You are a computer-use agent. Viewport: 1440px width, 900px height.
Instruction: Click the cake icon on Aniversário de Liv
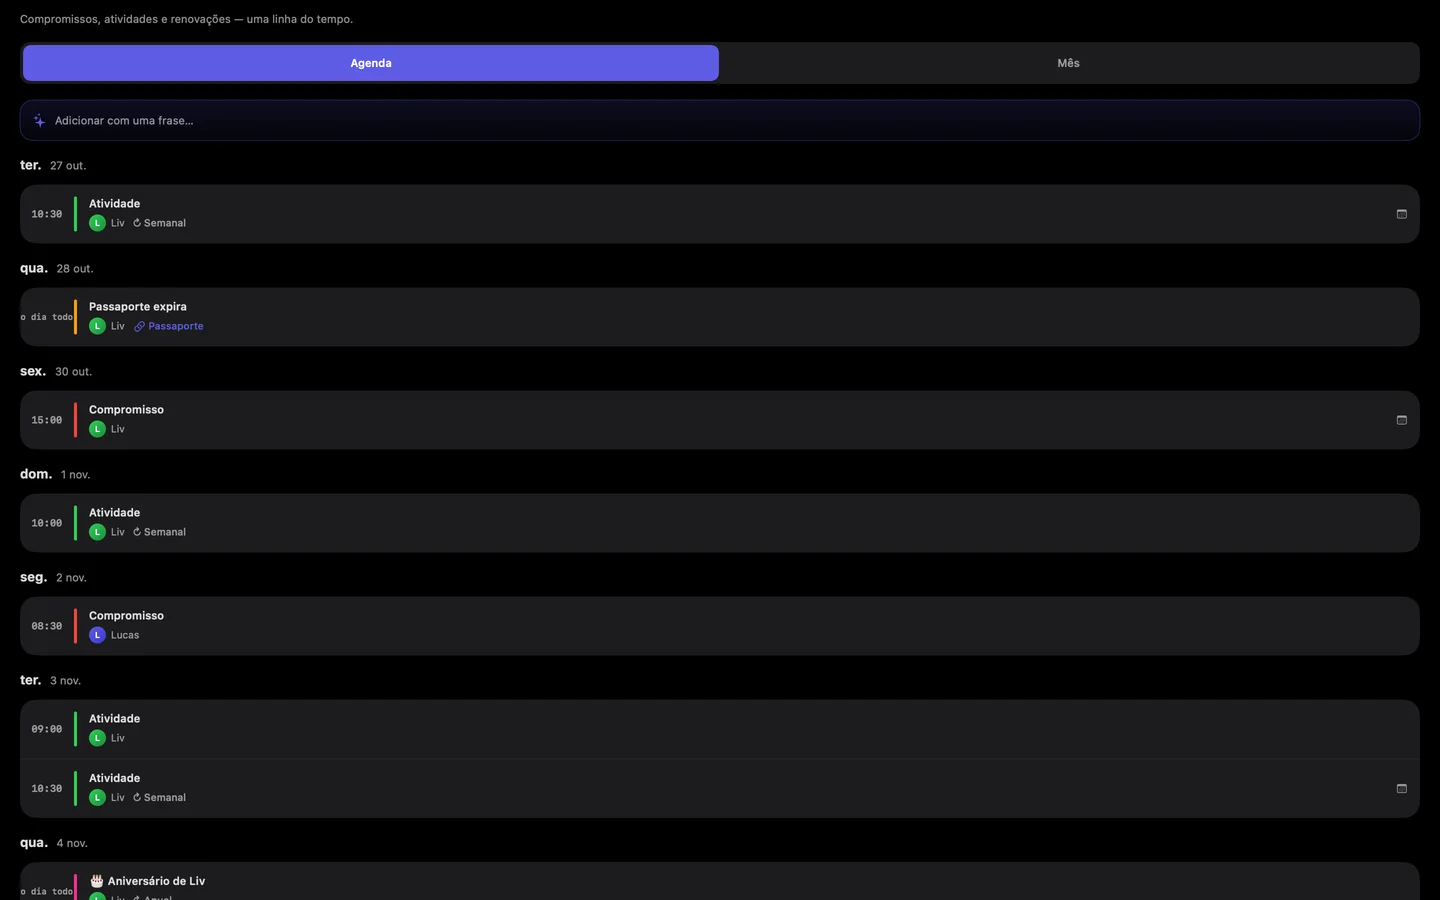[96, 881]
